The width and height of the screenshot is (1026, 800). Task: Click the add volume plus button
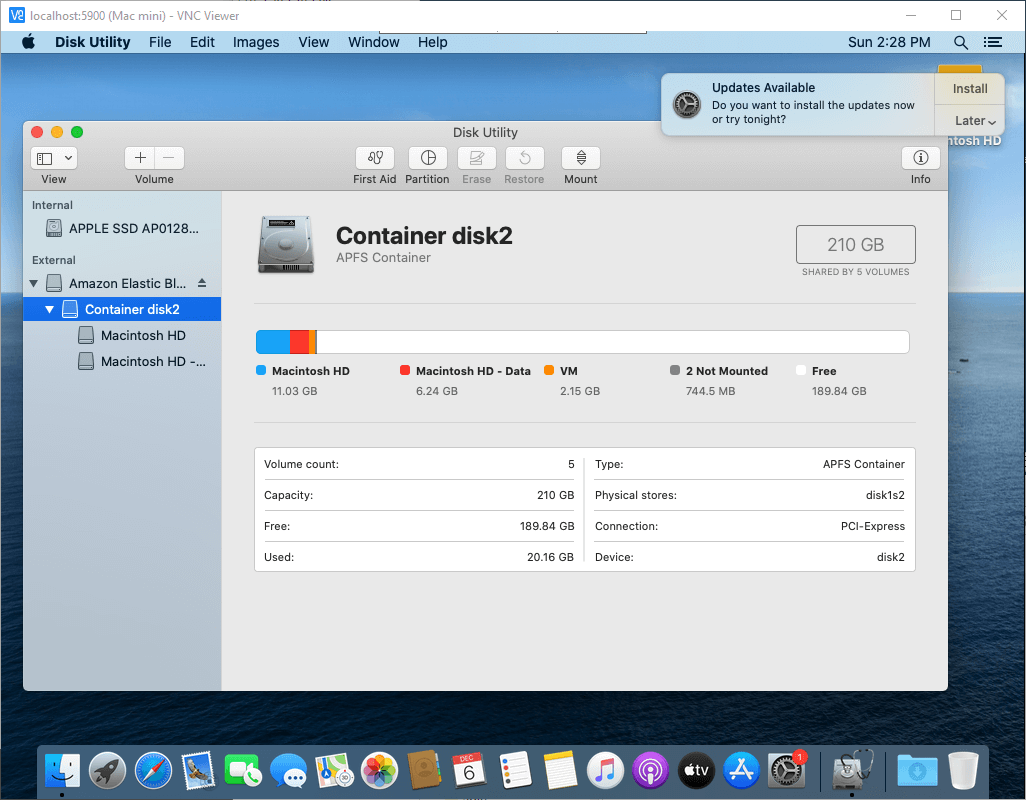140,158
